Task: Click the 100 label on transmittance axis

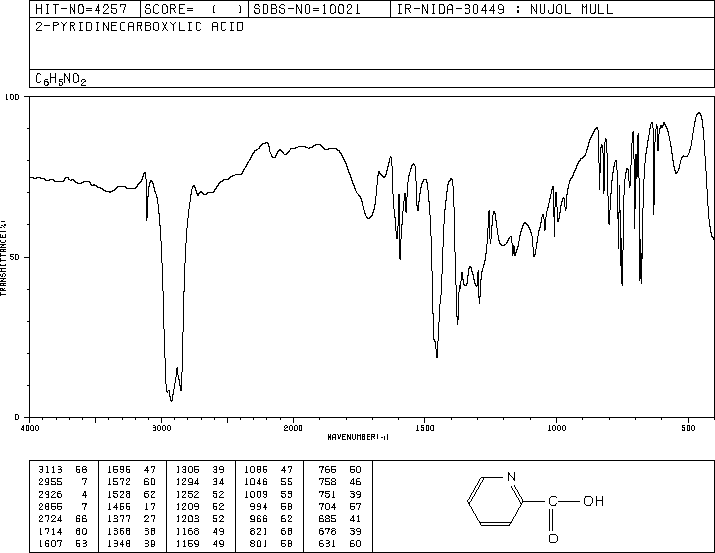Action: point(12,97)
